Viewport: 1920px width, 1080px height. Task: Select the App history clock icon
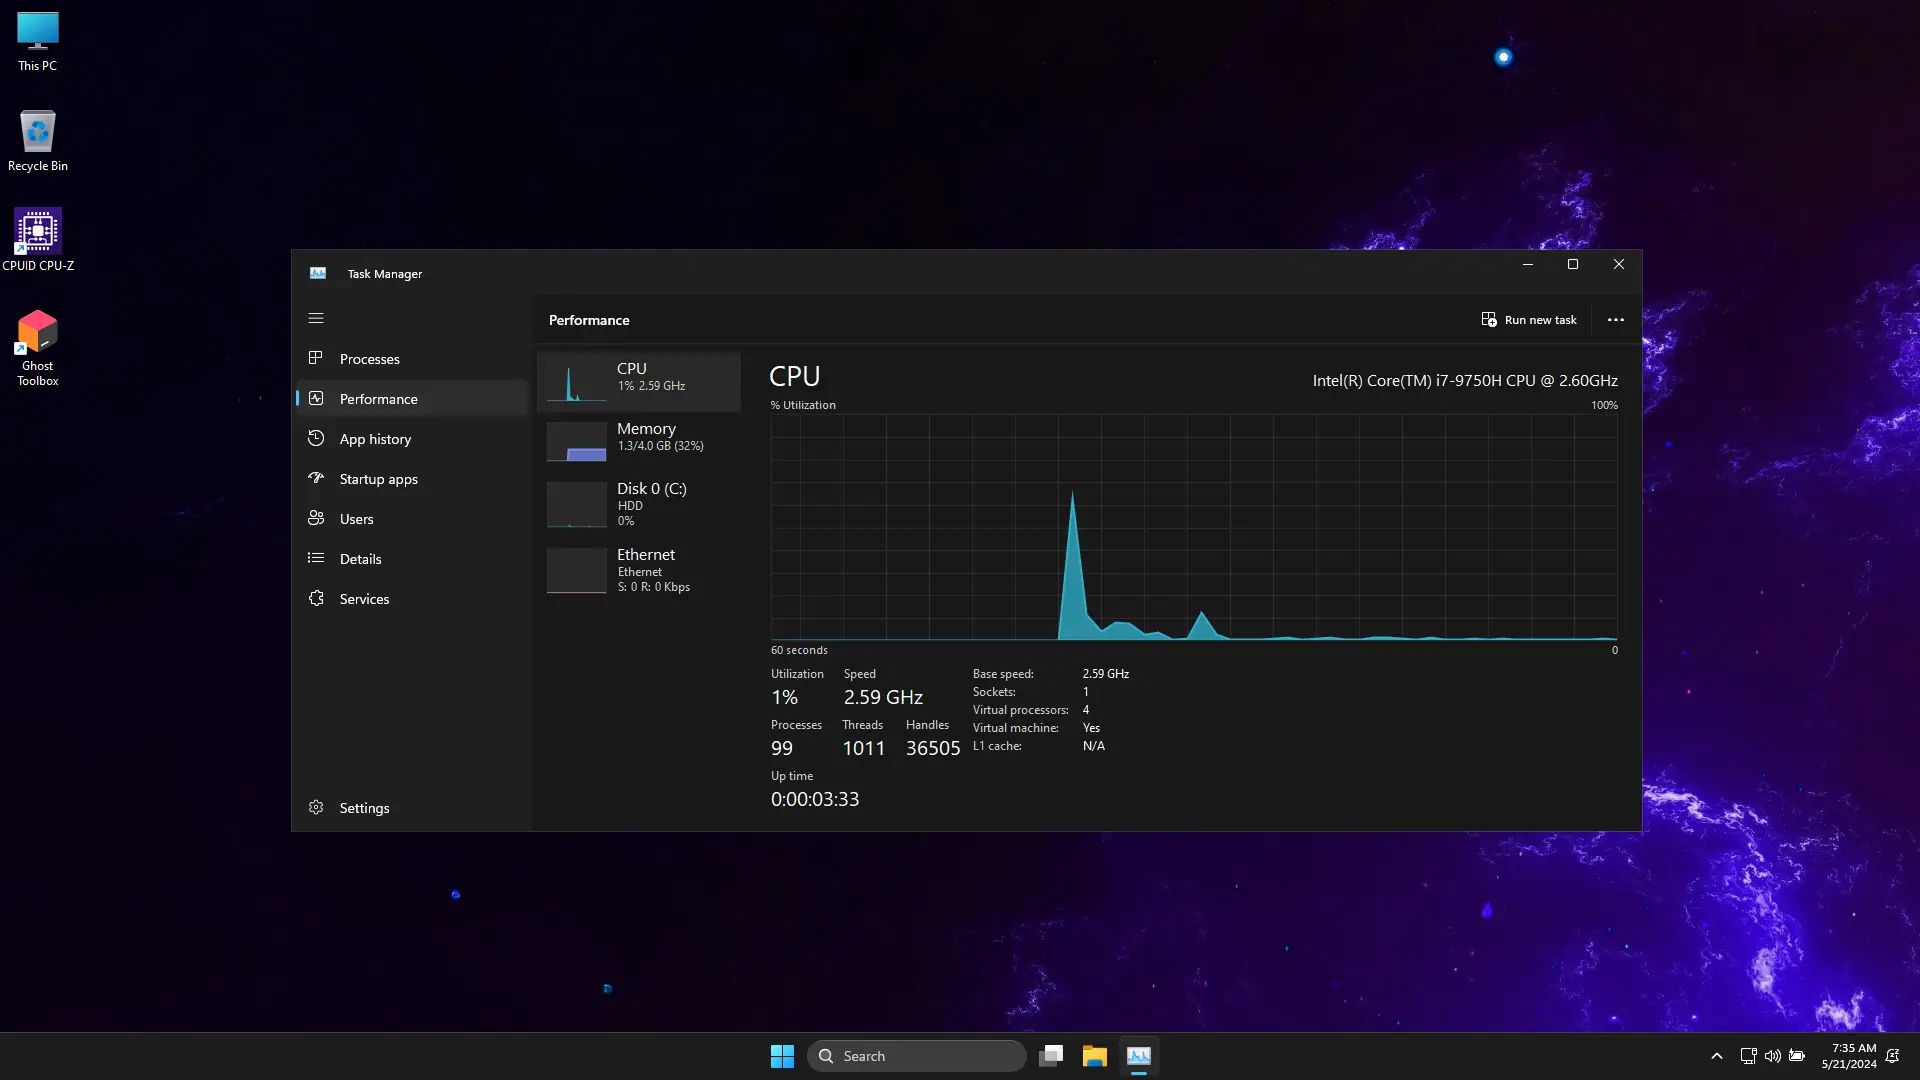pyautogui.click(x=316, y=438)
